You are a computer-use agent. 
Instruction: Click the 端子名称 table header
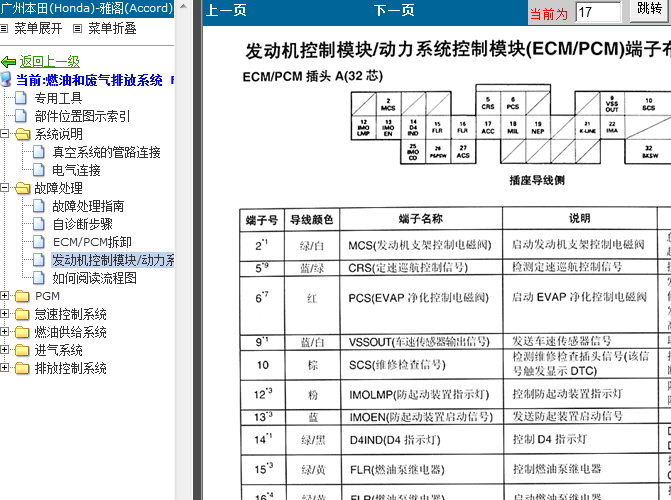[421, 219]
